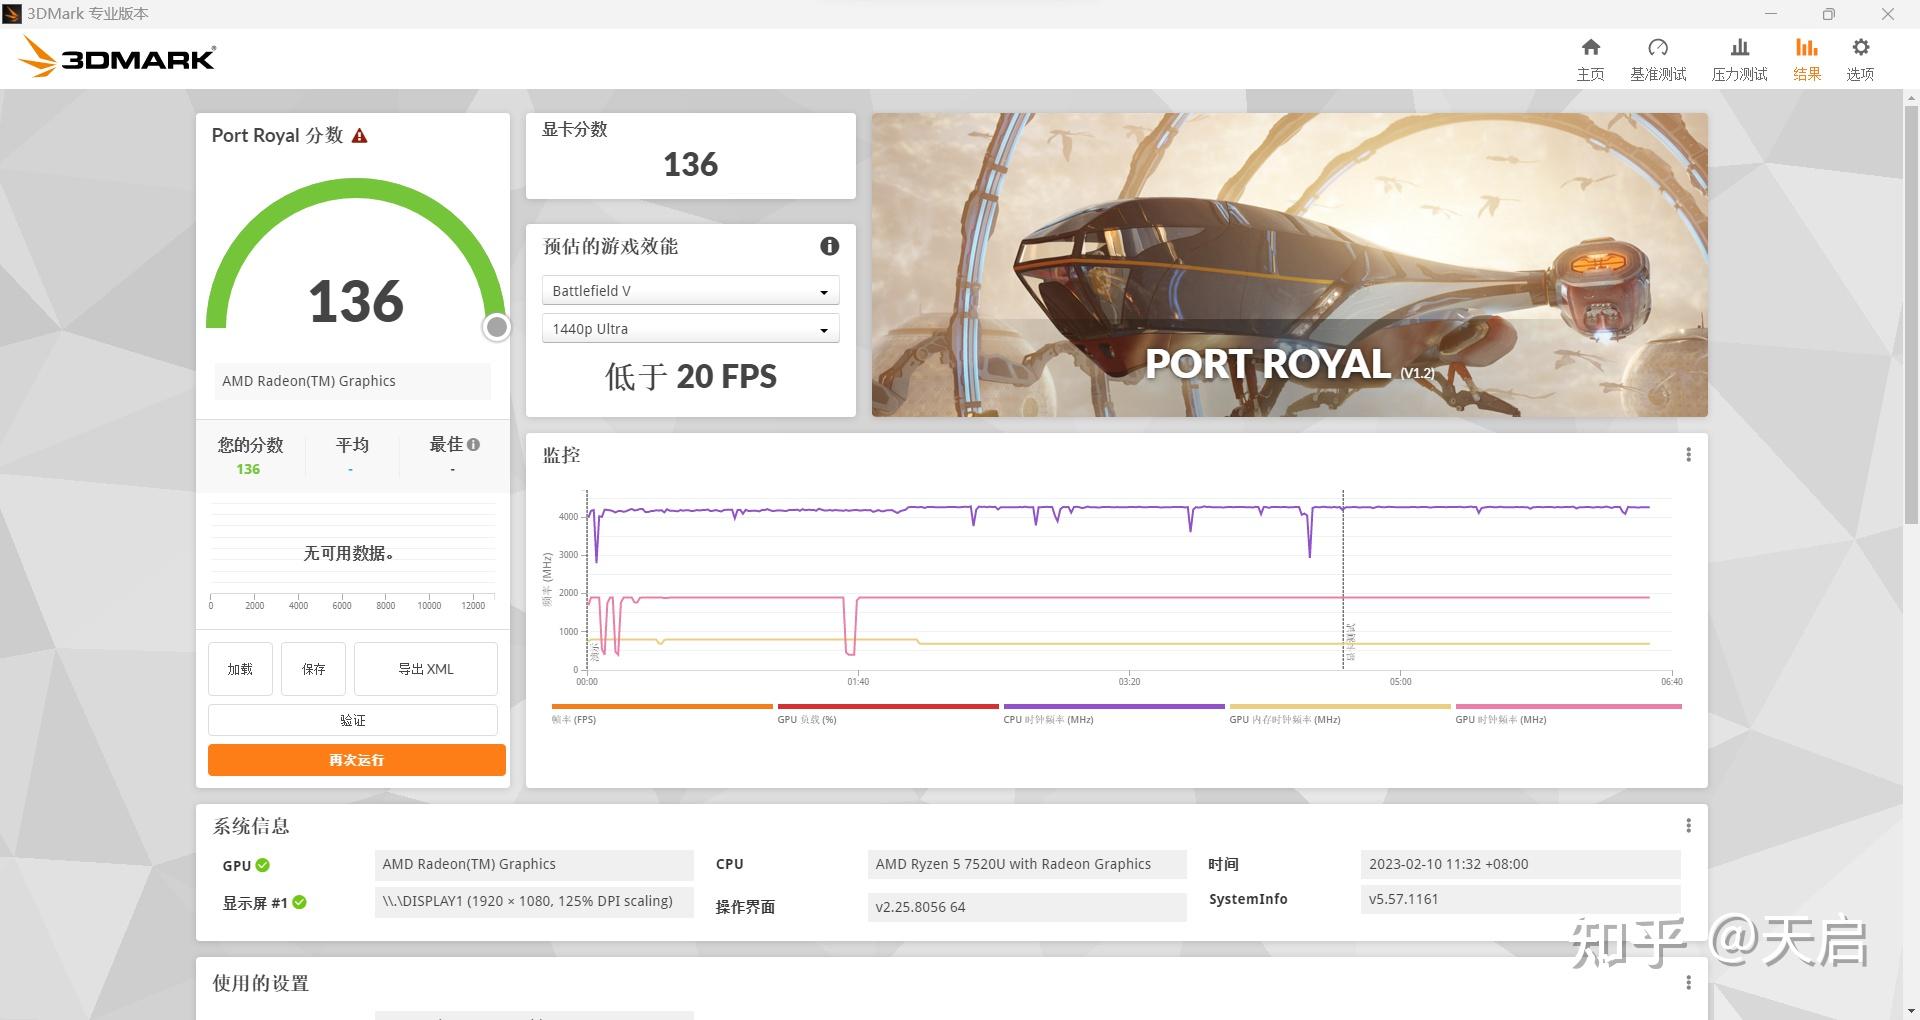Click the graphics score 136 card
The image size is (1920, 1020).
pyautogui.click(x=691, y=156)
